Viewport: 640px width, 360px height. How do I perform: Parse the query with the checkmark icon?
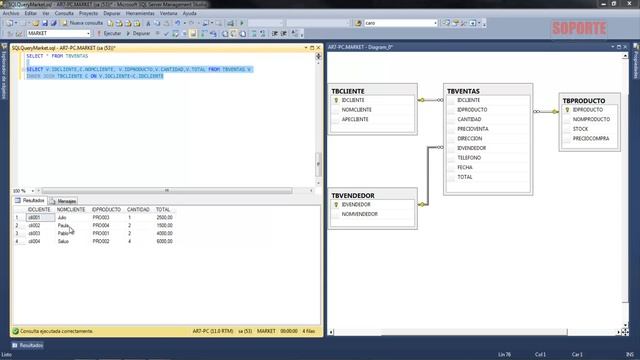(x=166, y=33)
